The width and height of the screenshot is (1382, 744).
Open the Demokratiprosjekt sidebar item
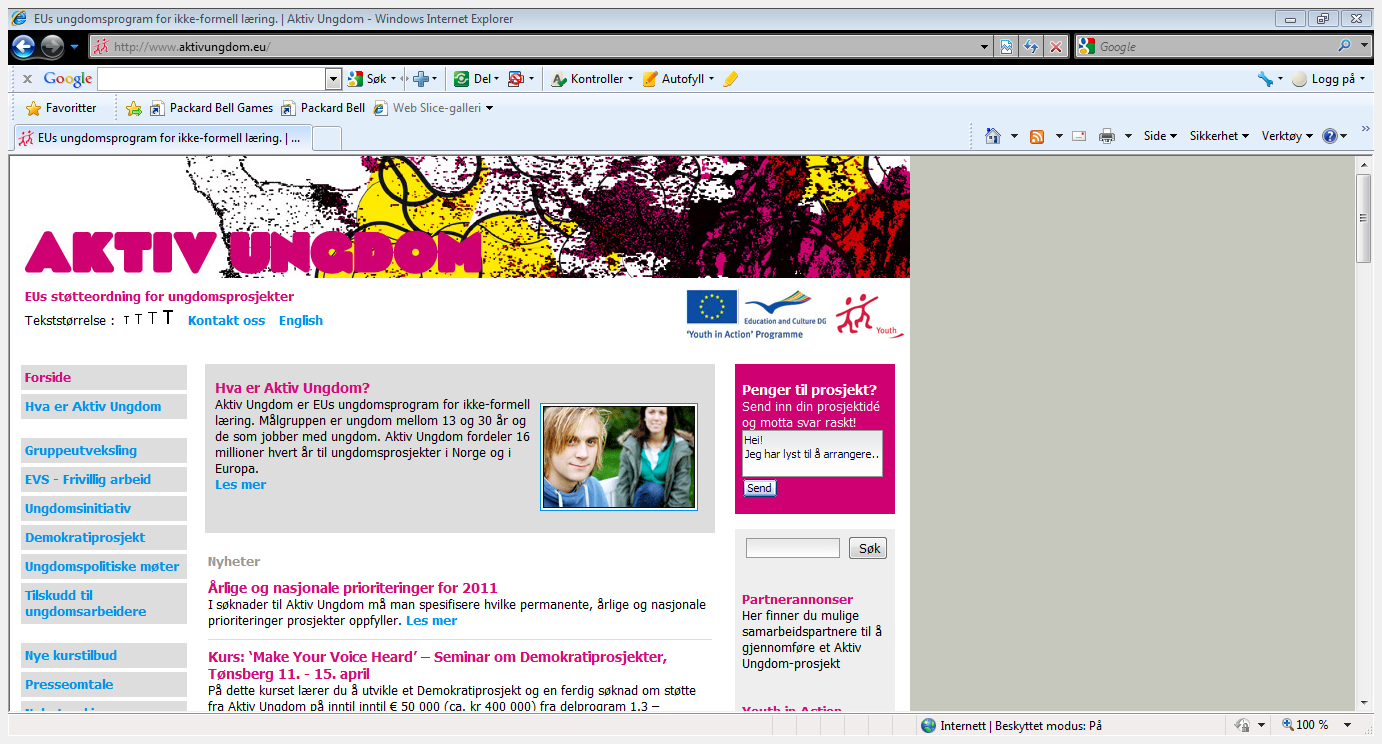point(104,537)
